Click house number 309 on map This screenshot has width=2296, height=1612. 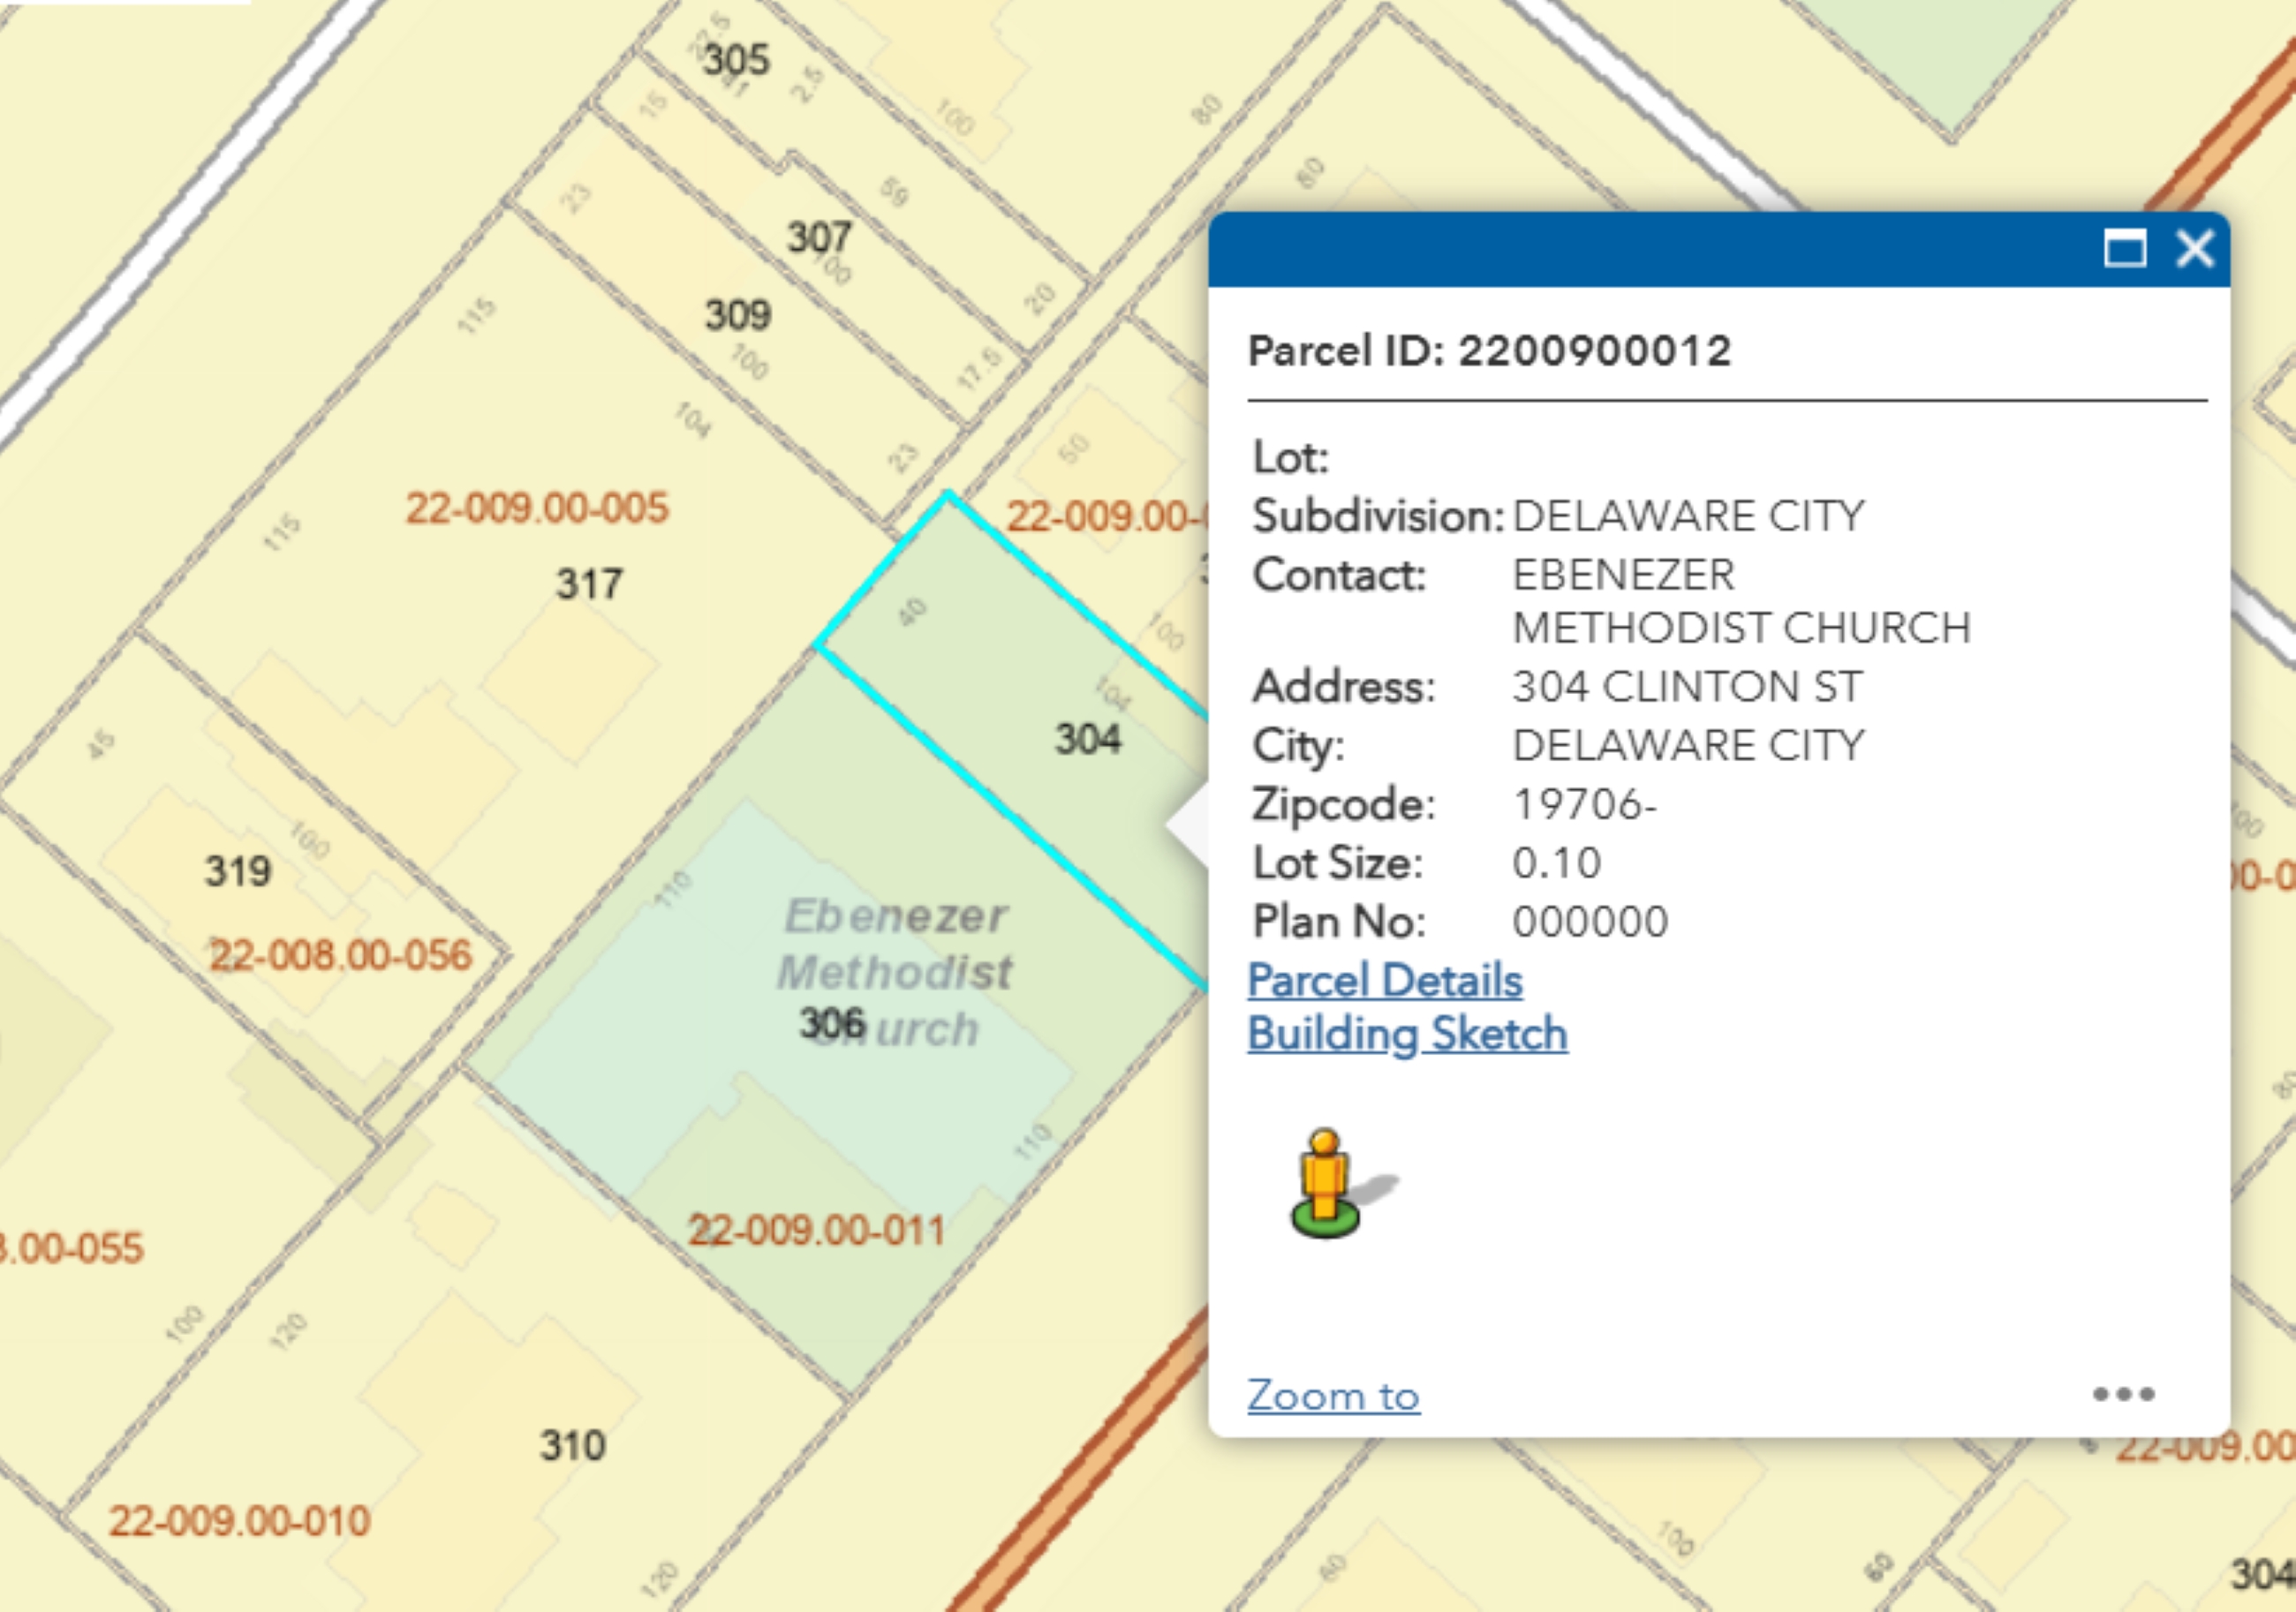(x=738, y=315)
